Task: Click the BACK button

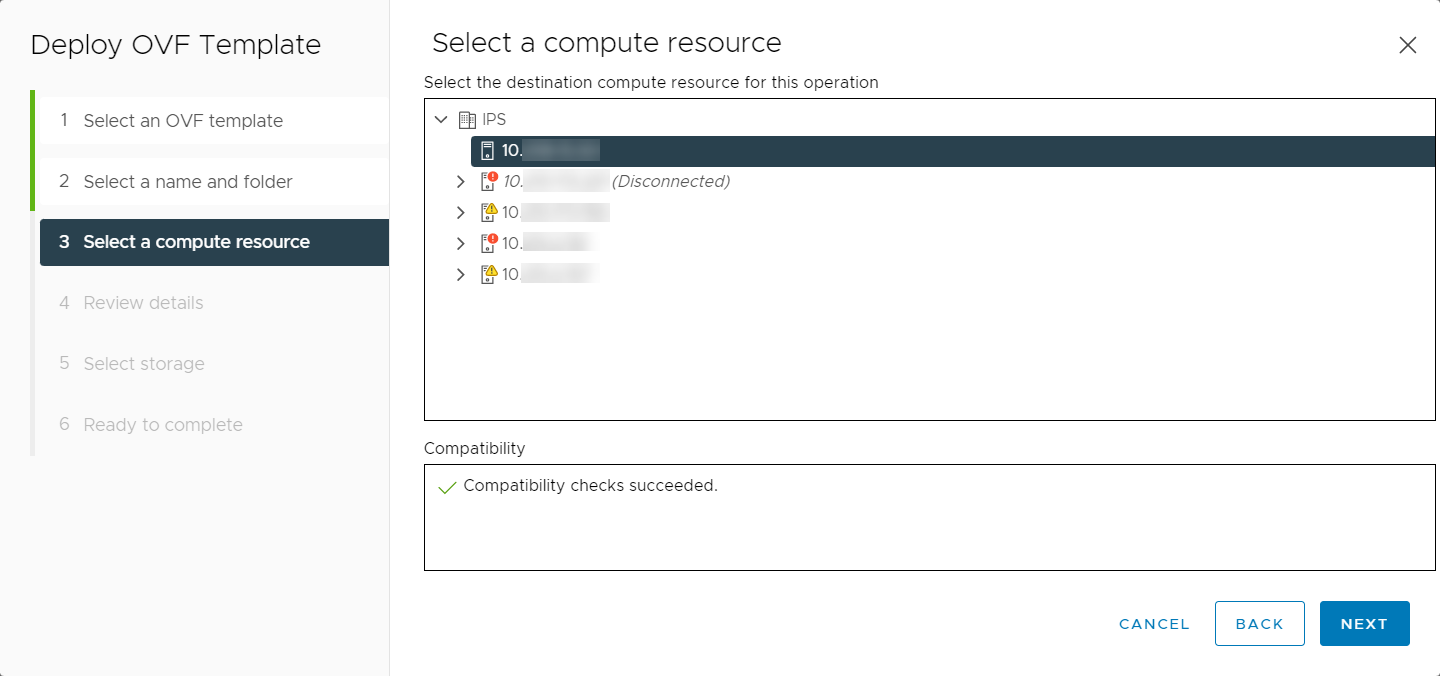Action: click(1260, 624)
